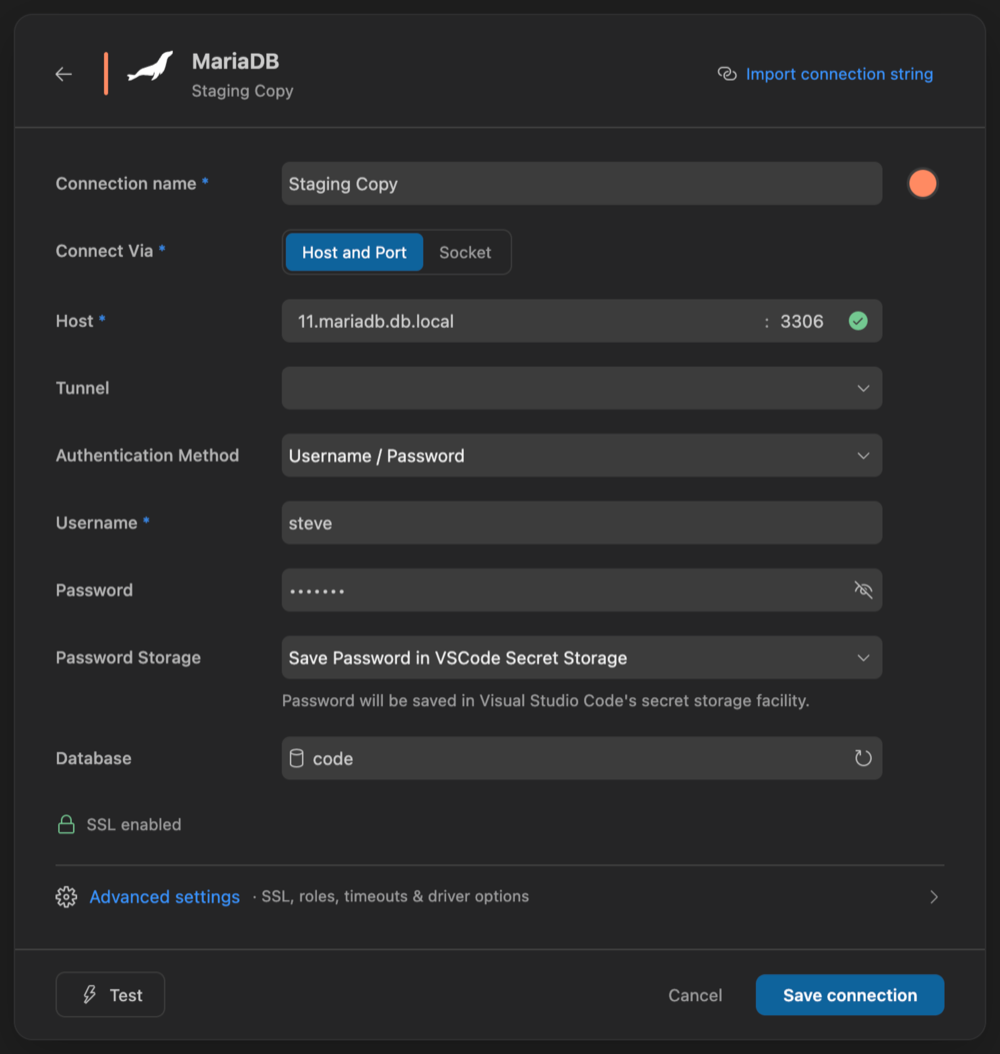Click the Staging Copy subtitle in header

pyautogui.click(x=243, y=91)
